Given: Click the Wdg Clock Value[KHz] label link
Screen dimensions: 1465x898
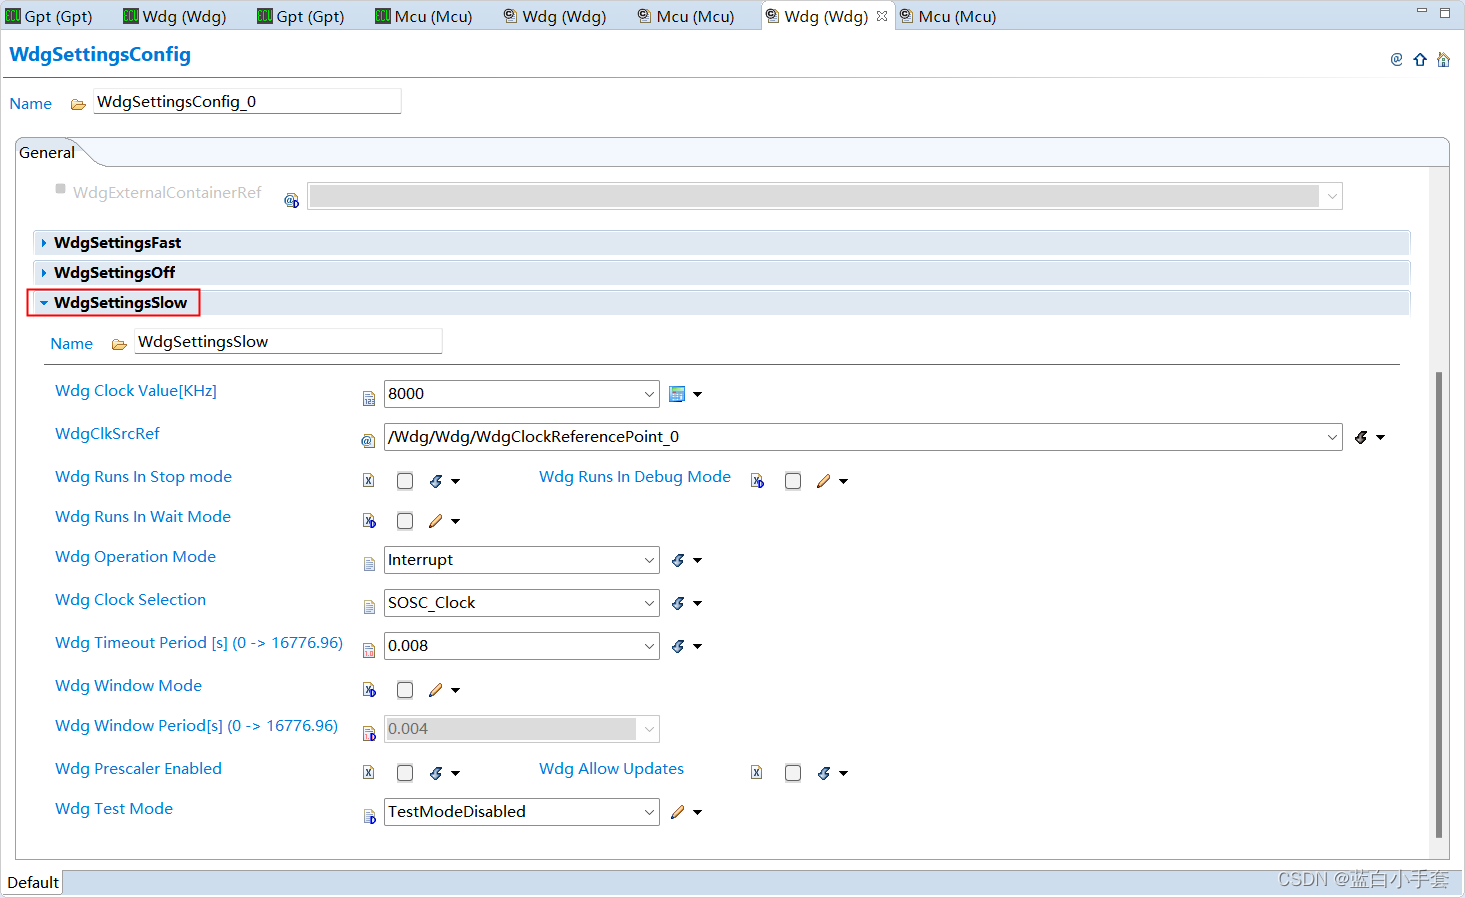Looking at the screenshot, I should 136,391.
